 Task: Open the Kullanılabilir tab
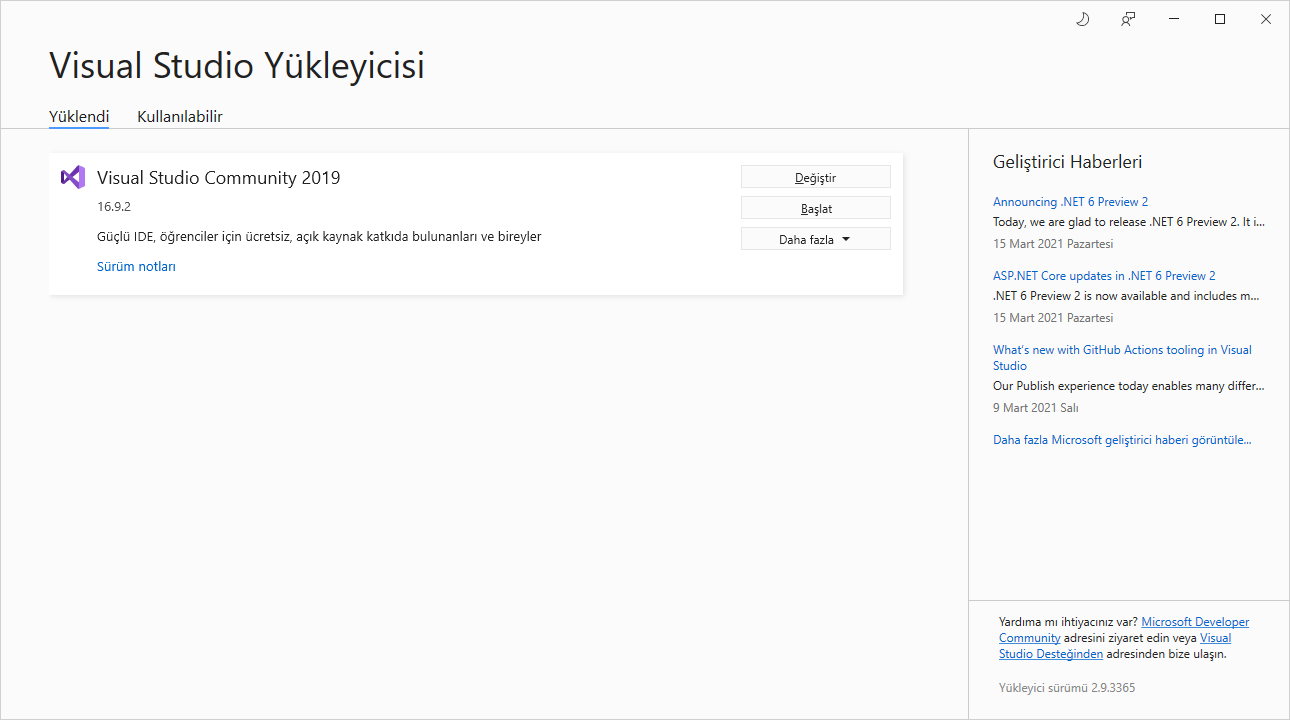180,117
